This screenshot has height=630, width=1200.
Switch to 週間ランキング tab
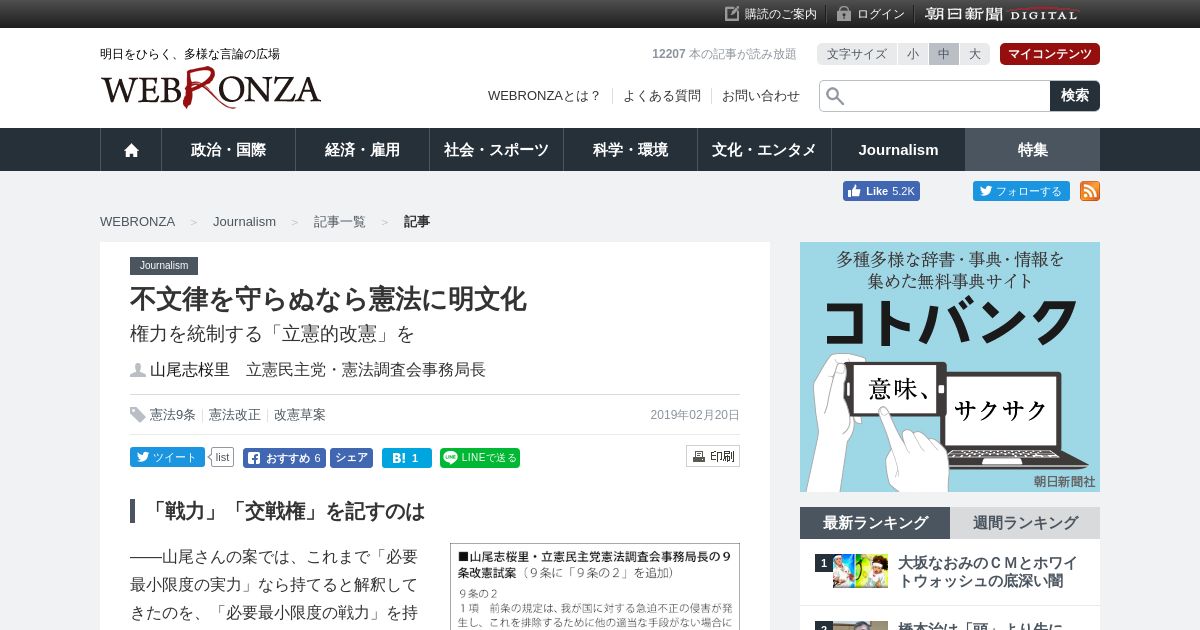[1025, 523]
